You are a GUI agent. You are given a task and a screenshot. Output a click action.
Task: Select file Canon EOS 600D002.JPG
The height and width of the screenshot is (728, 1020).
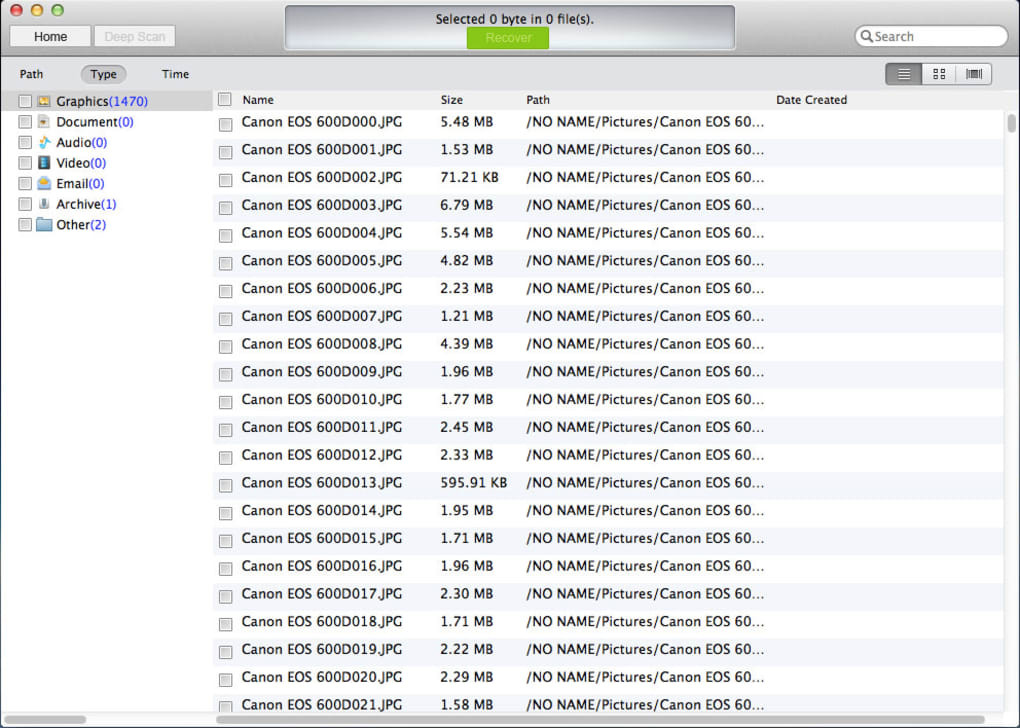click(x=321, y=178)
